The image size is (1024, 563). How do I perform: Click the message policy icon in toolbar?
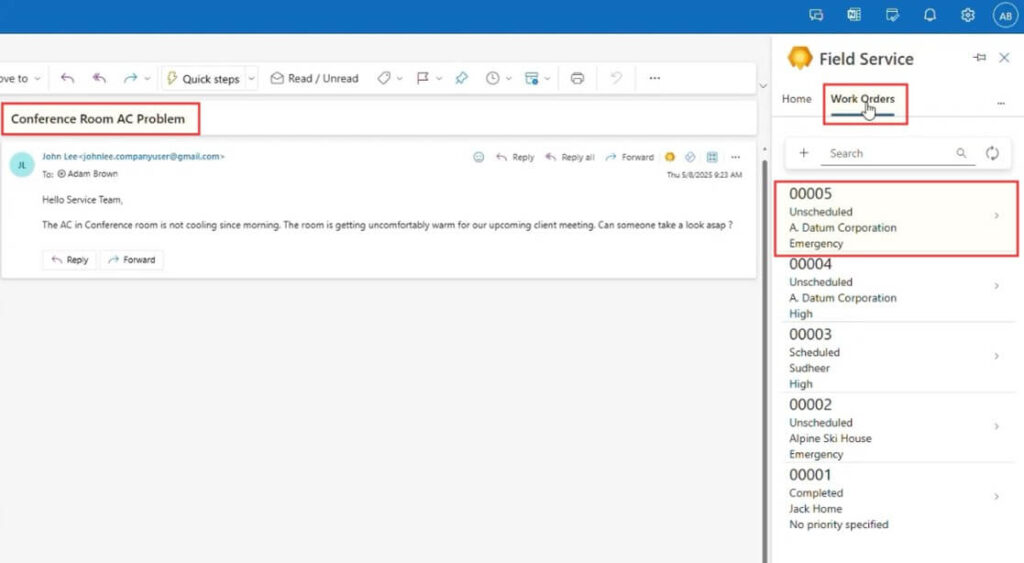pyautogui.click(x=532, y=78)
